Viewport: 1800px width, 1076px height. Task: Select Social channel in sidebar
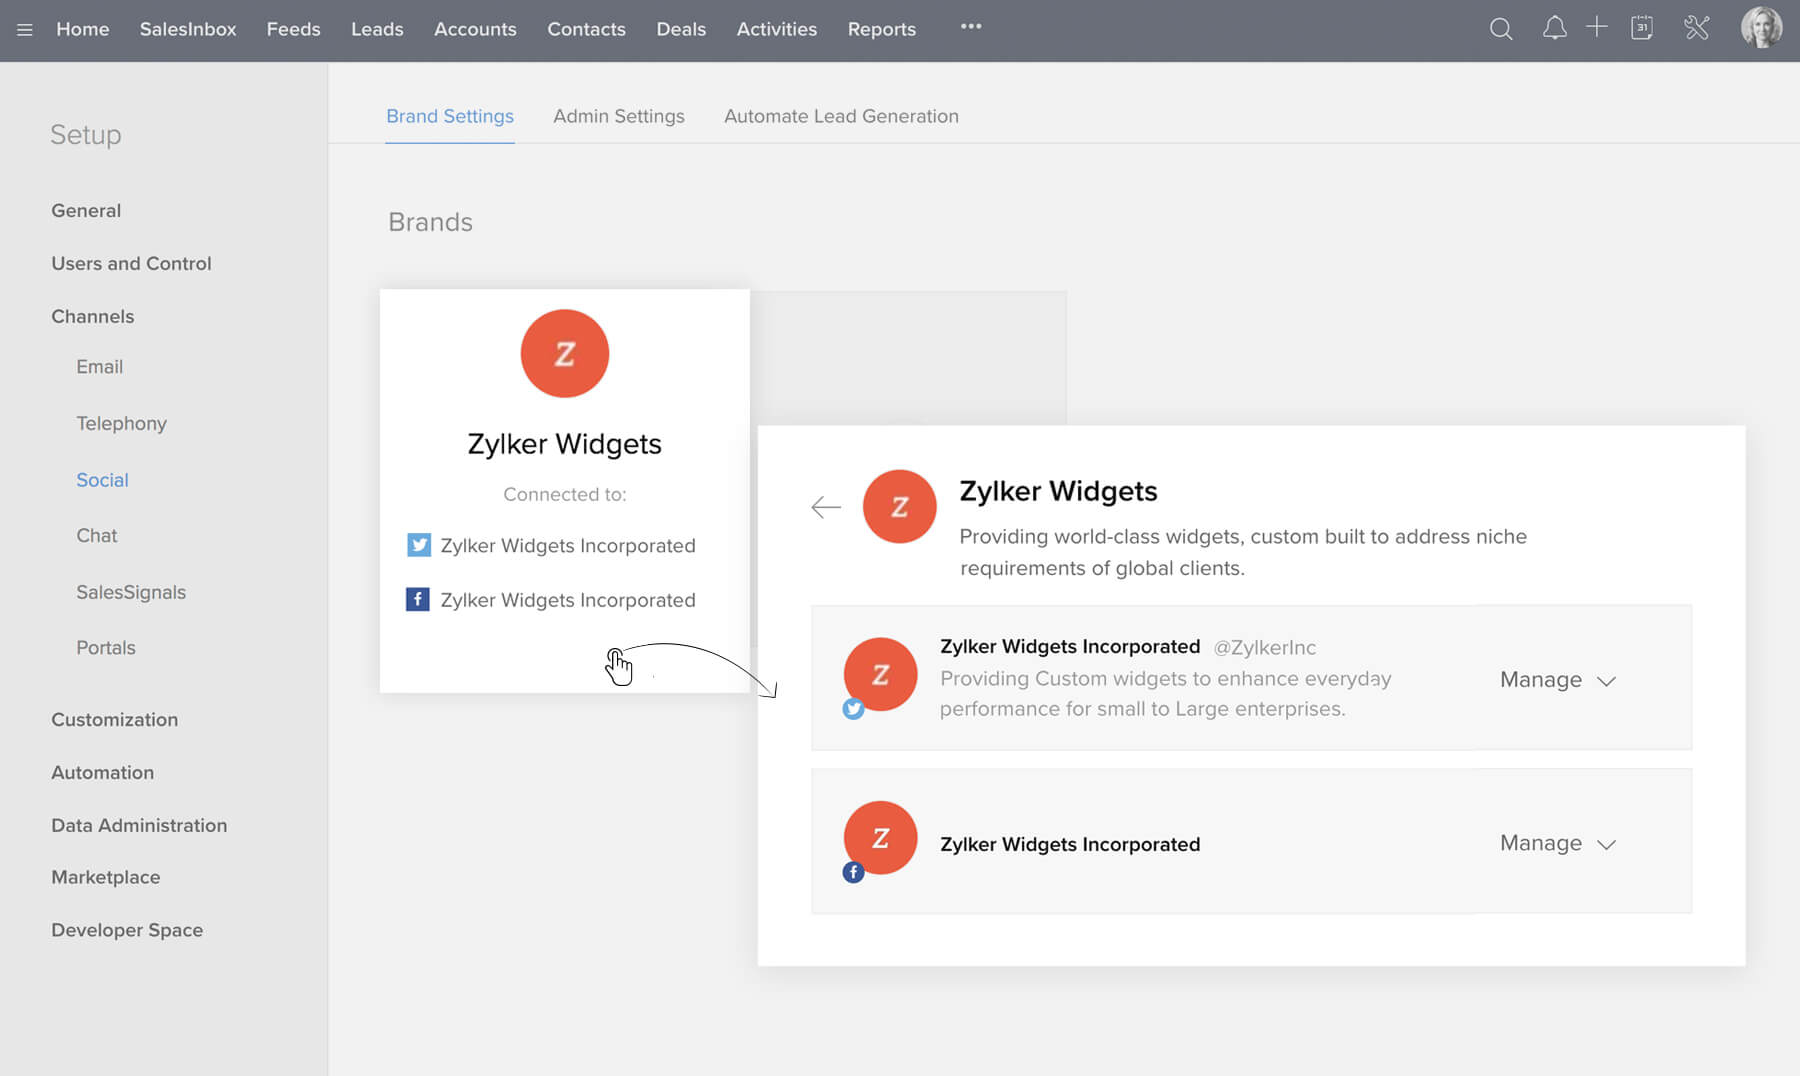103,480
